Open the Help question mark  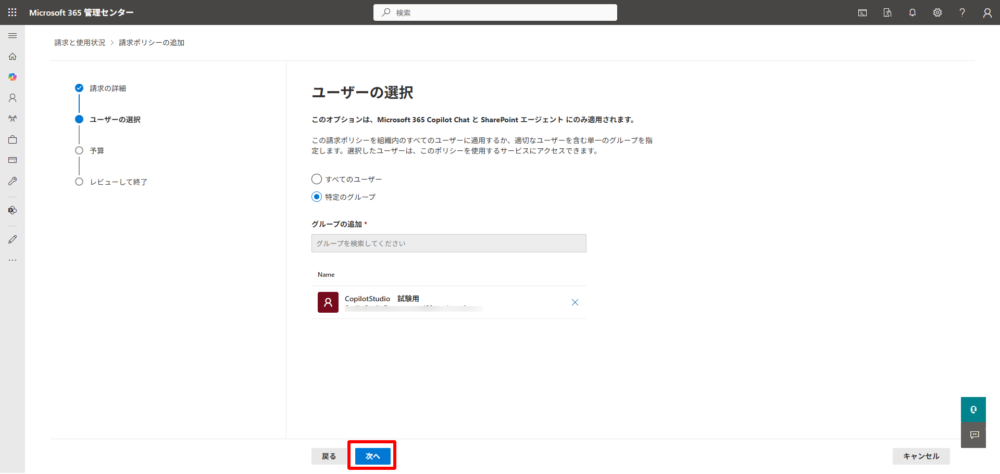pyautogui.click(x=962, y=12)
